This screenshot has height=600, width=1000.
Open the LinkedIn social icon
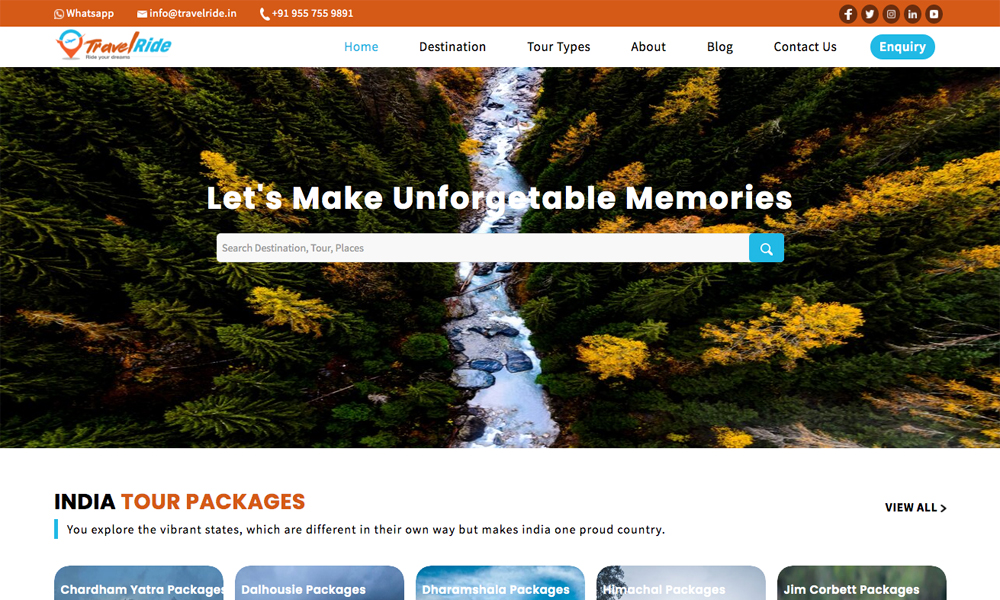pos(913,14)
